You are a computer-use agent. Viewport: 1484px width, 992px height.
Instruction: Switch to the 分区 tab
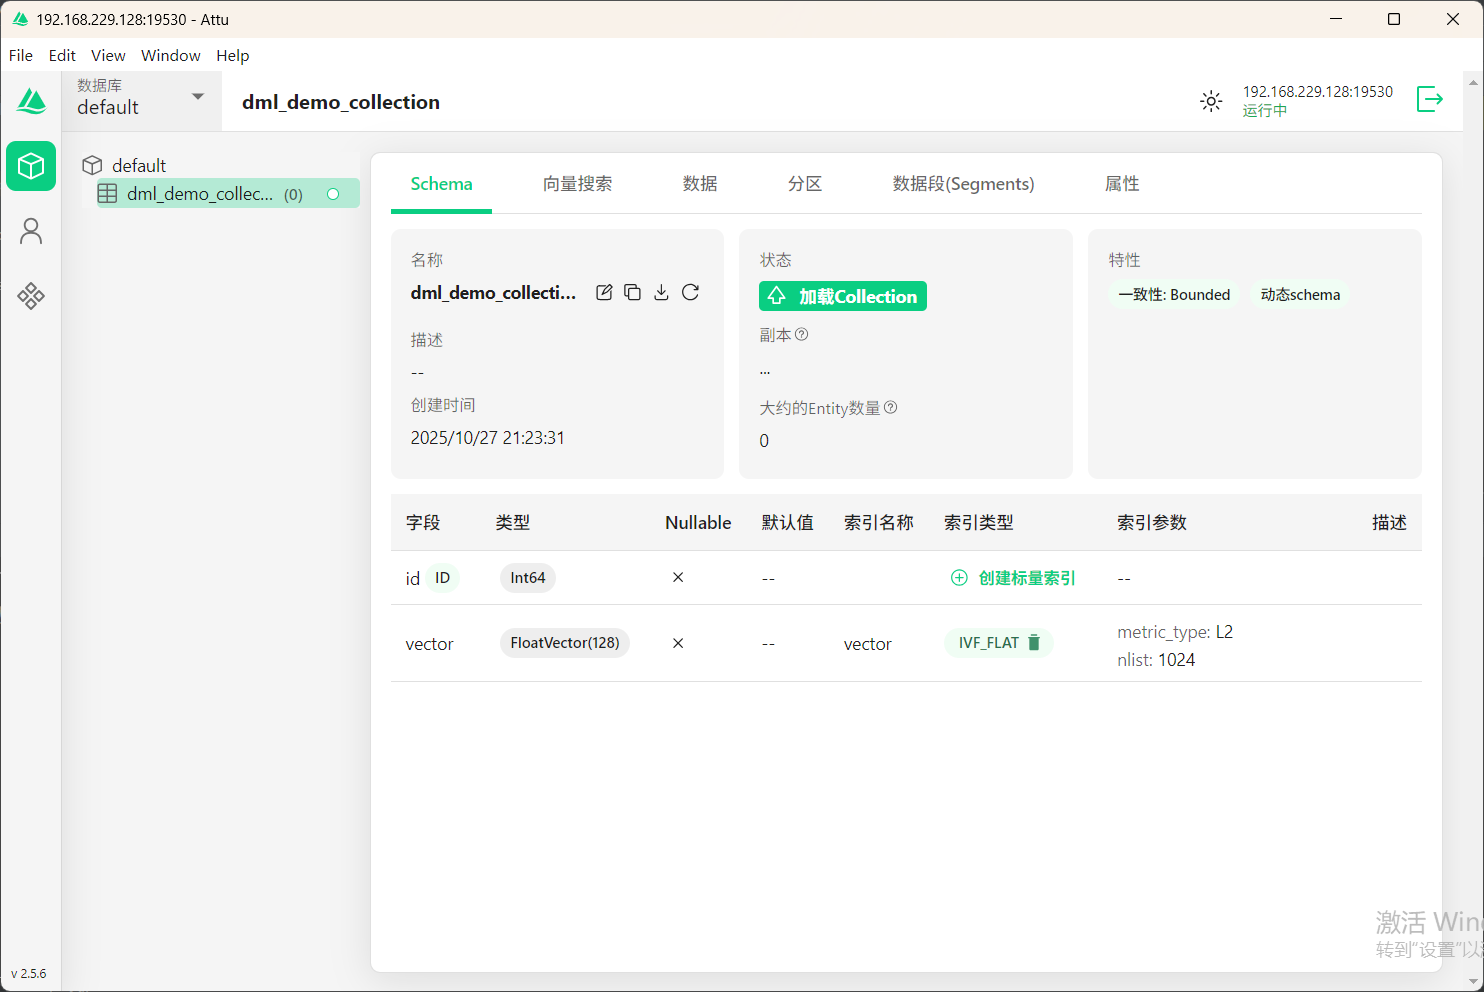click(x=805, y=184)
